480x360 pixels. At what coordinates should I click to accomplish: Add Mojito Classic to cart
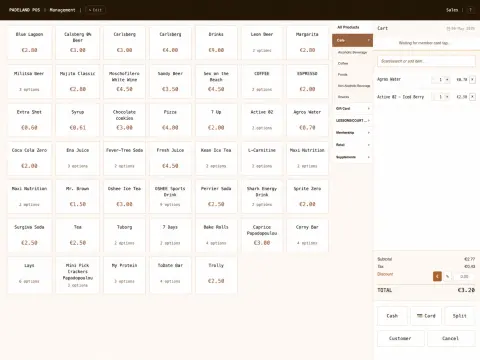[78, 82]
